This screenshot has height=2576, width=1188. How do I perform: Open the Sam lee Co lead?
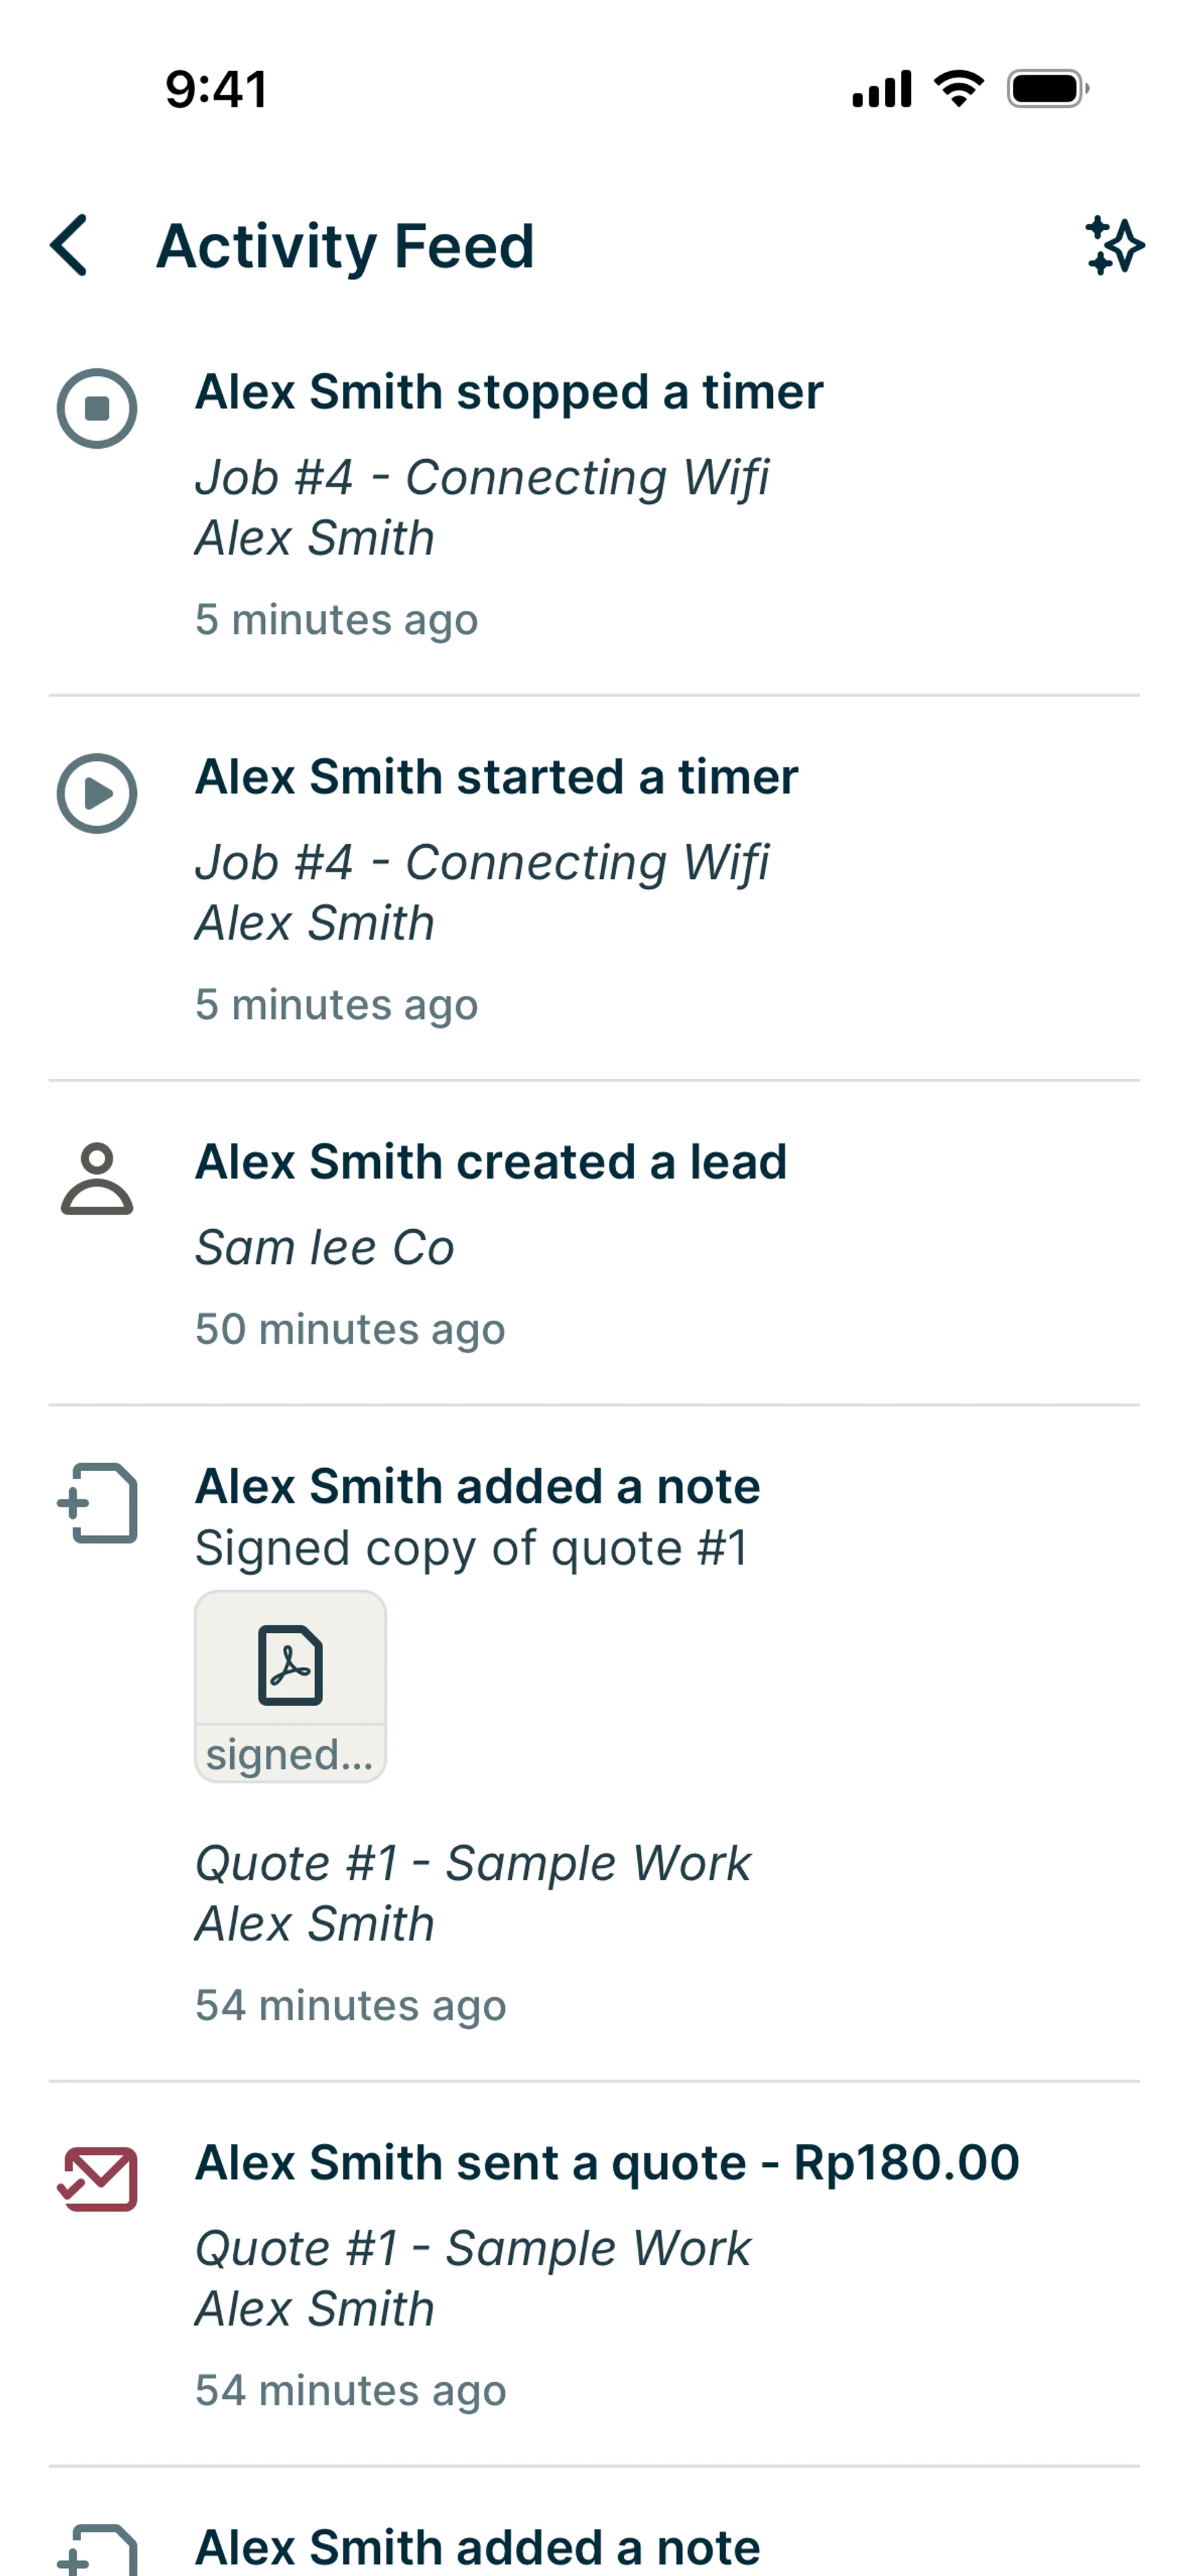(x=324, y=1248)
